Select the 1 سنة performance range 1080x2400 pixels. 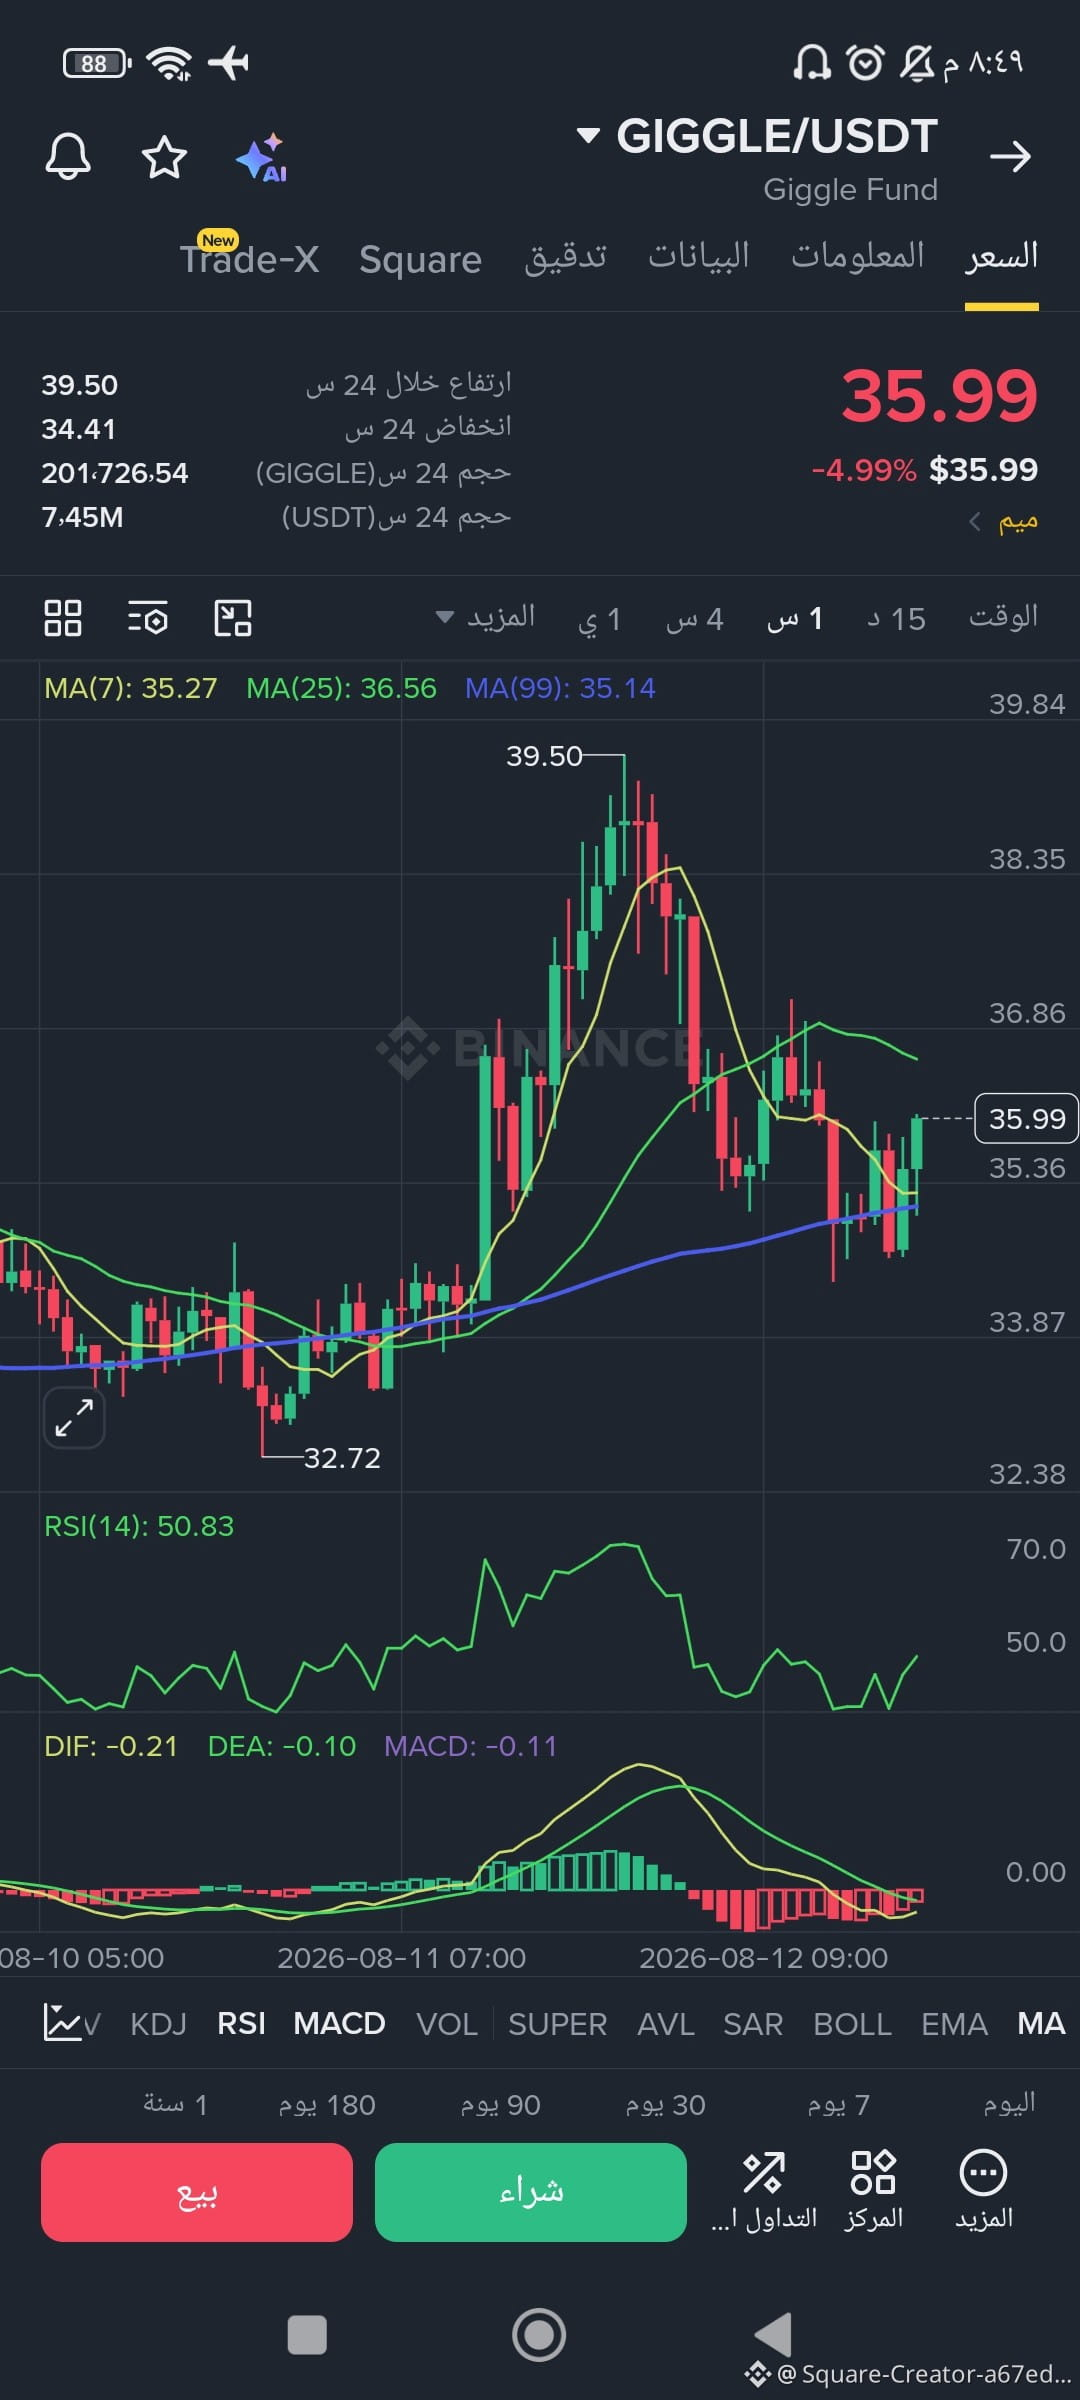click(175, 2104)
